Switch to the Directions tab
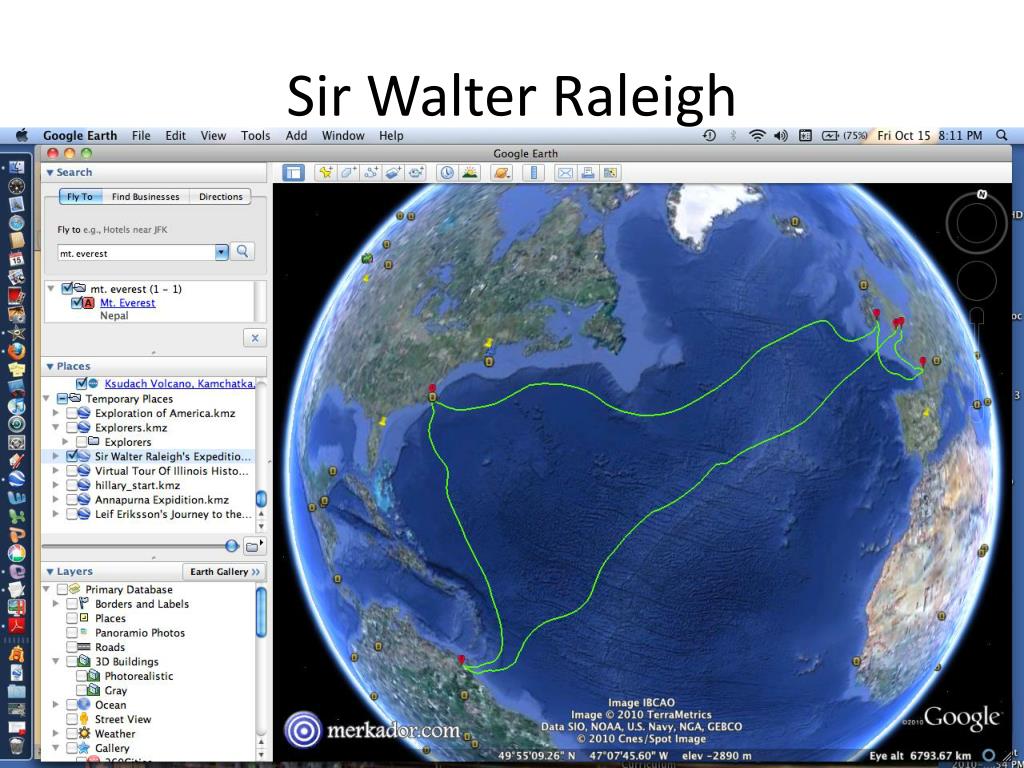1024x768 pixels. coord(221,197)
